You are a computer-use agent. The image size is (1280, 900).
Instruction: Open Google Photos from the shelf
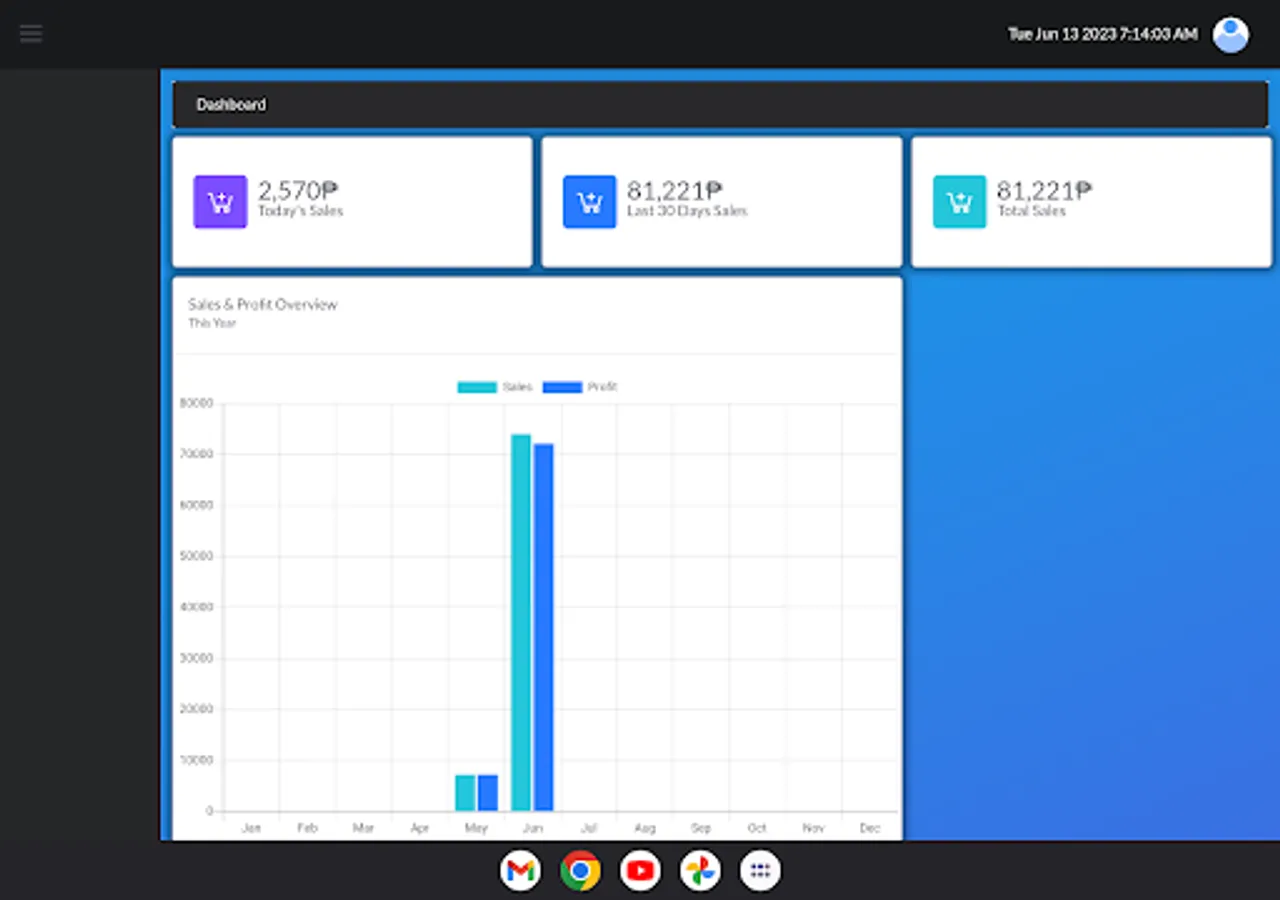(700, 871)
